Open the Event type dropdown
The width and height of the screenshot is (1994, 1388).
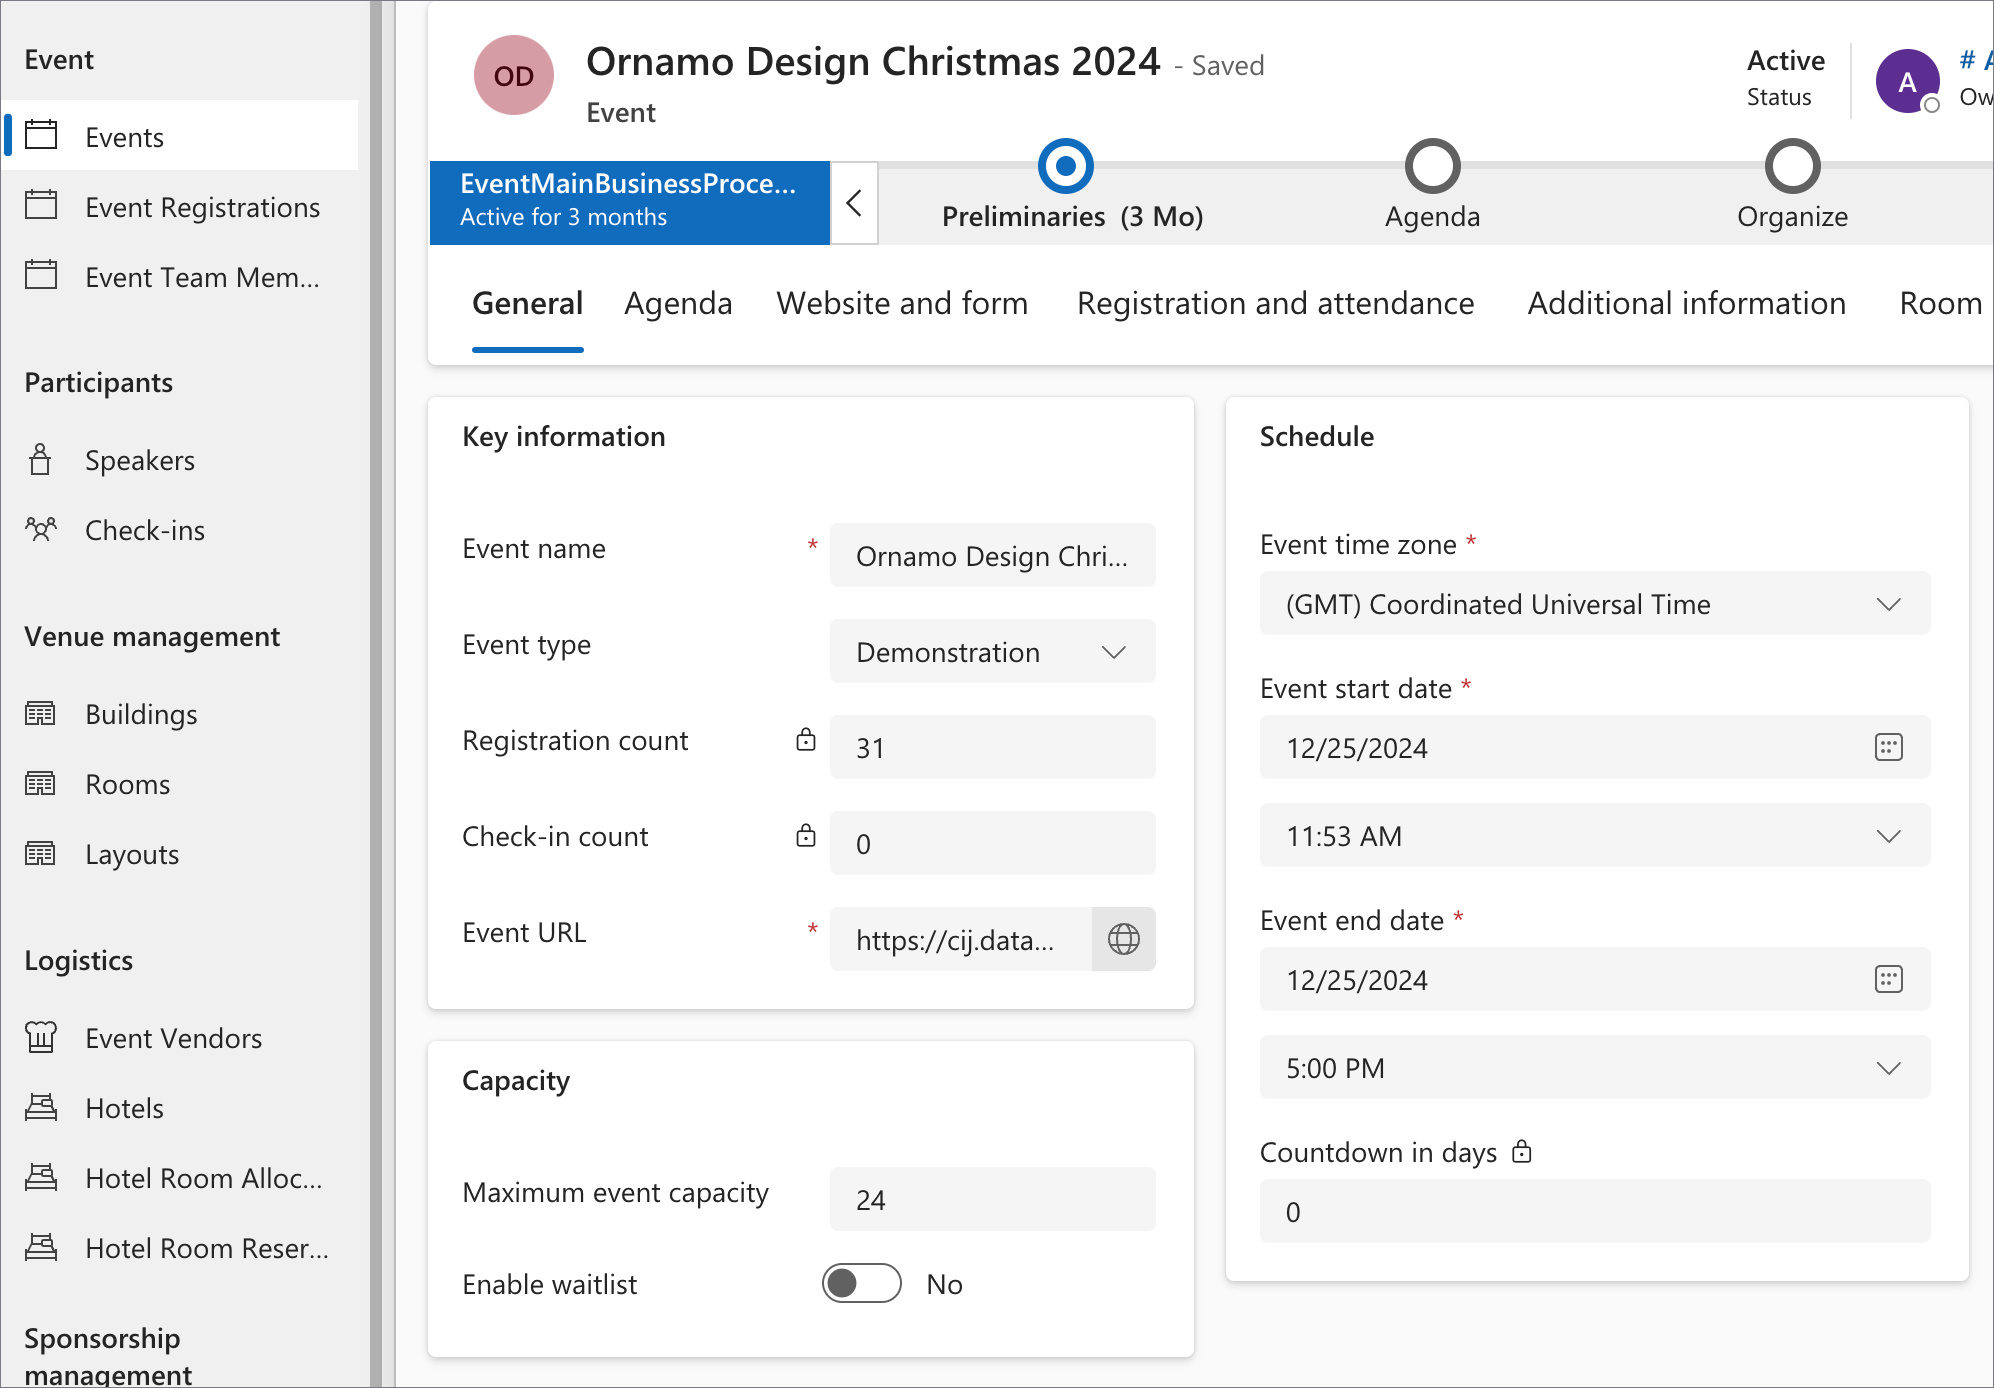(993, 652)
